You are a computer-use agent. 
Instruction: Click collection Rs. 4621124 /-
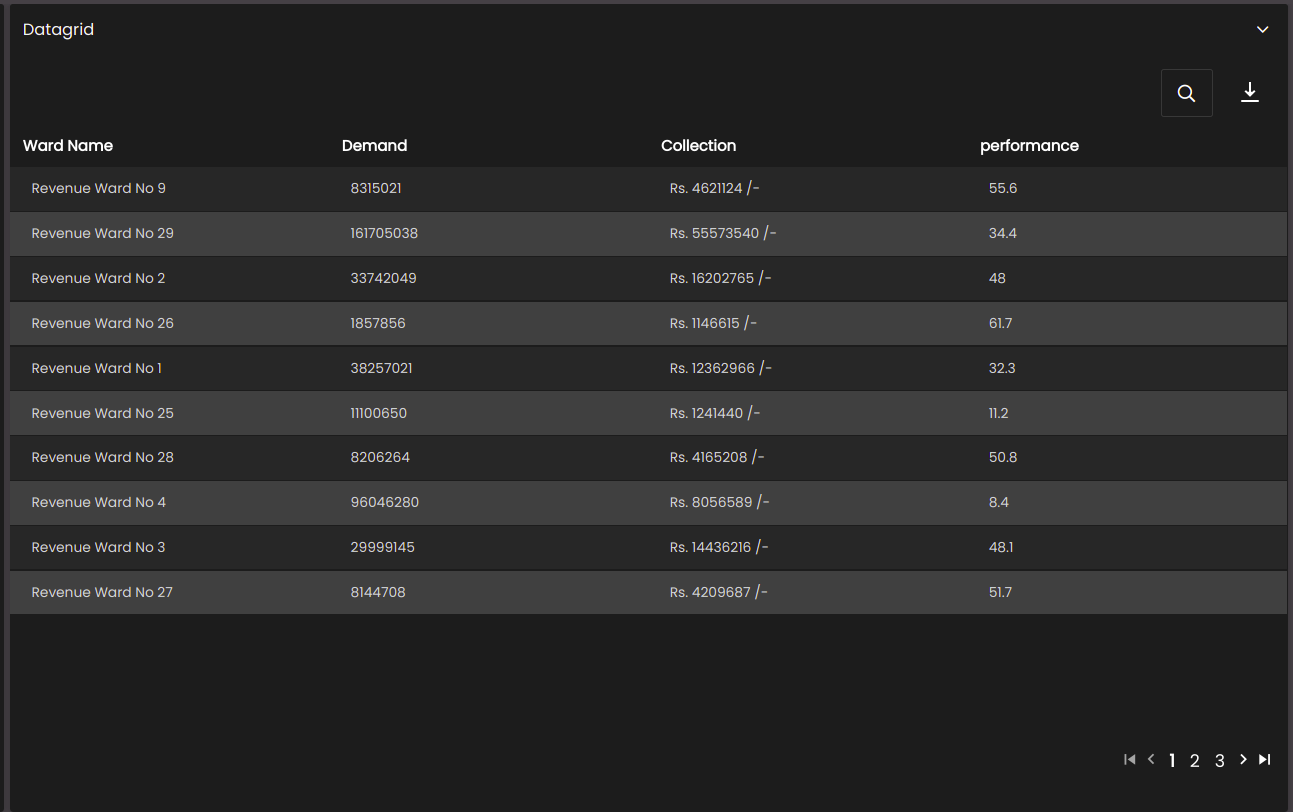click(717, 188)
